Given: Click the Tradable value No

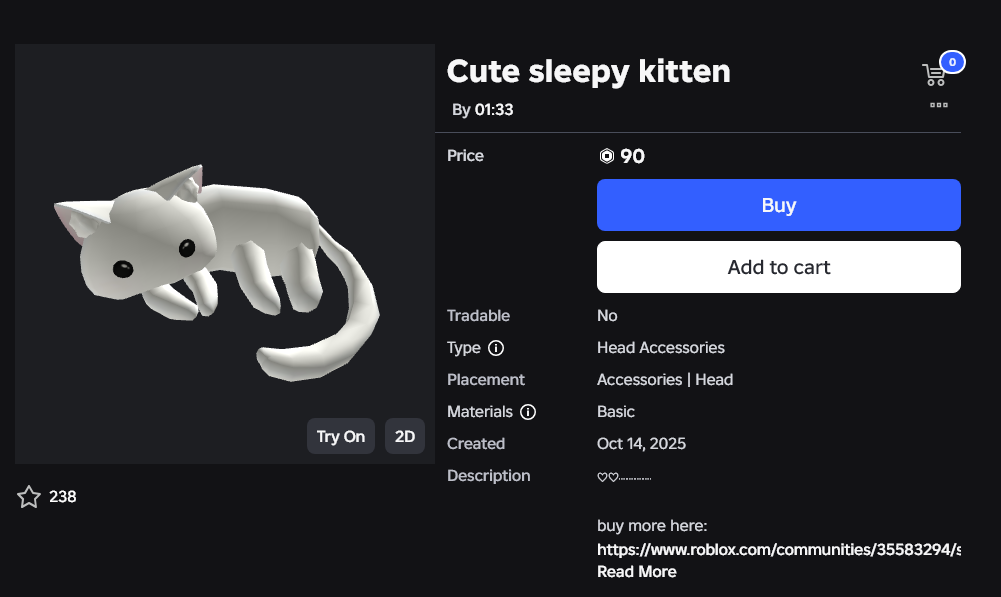Looking at the screenshot, I should 607,316.
